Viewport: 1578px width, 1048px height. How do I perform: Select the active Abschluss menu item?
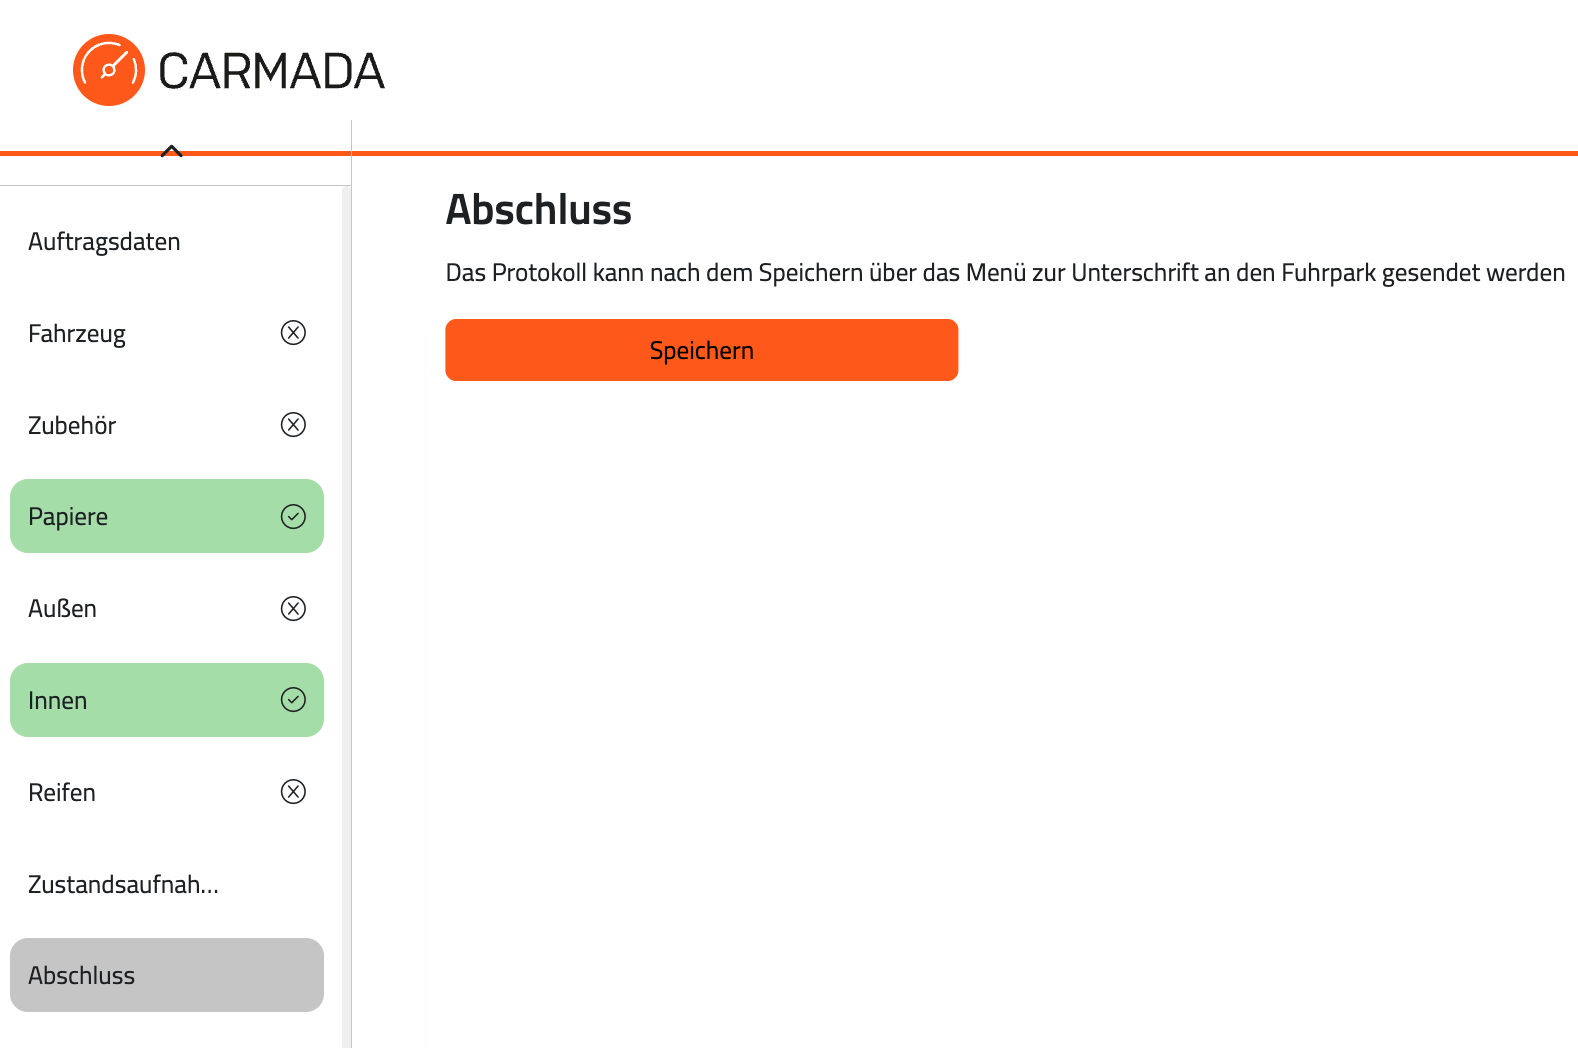point(167,975)
